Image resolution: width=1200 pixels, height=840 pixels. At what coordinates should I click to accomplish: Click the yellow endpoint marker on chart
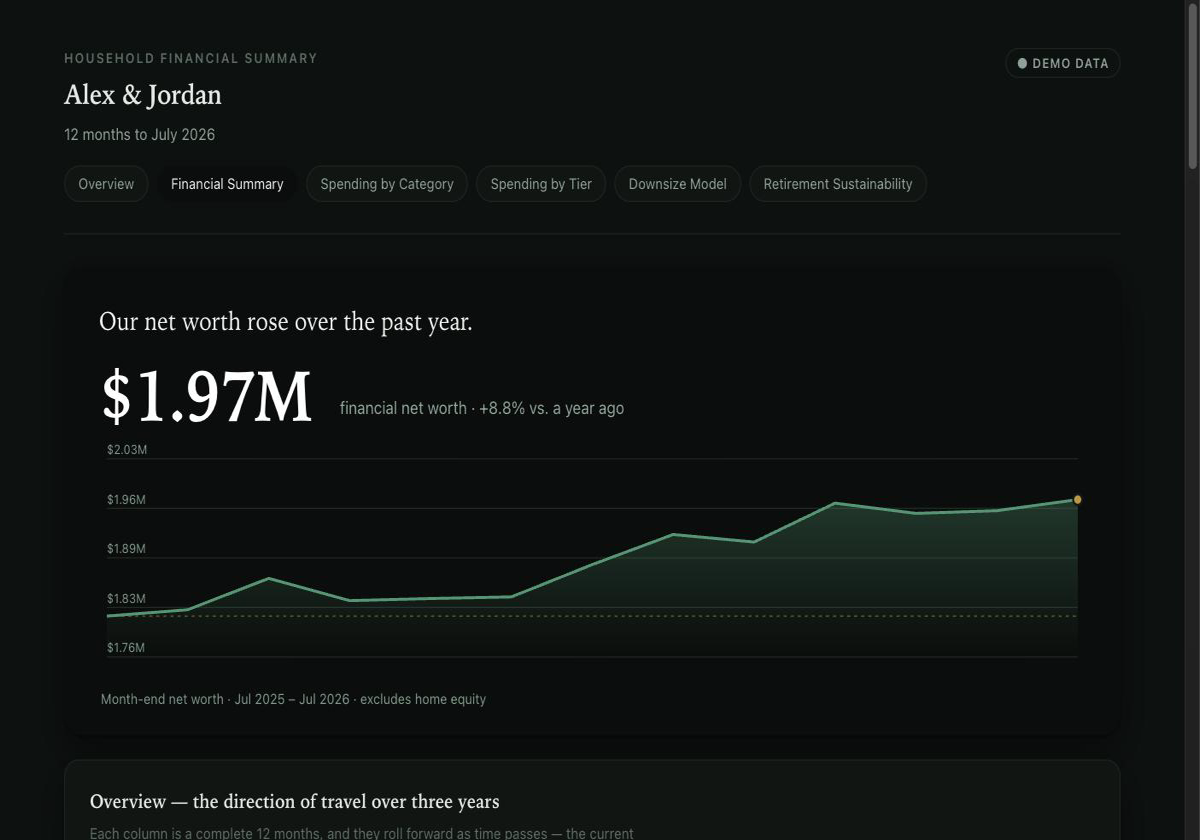pyautogui.click(x=1078, y=499)
